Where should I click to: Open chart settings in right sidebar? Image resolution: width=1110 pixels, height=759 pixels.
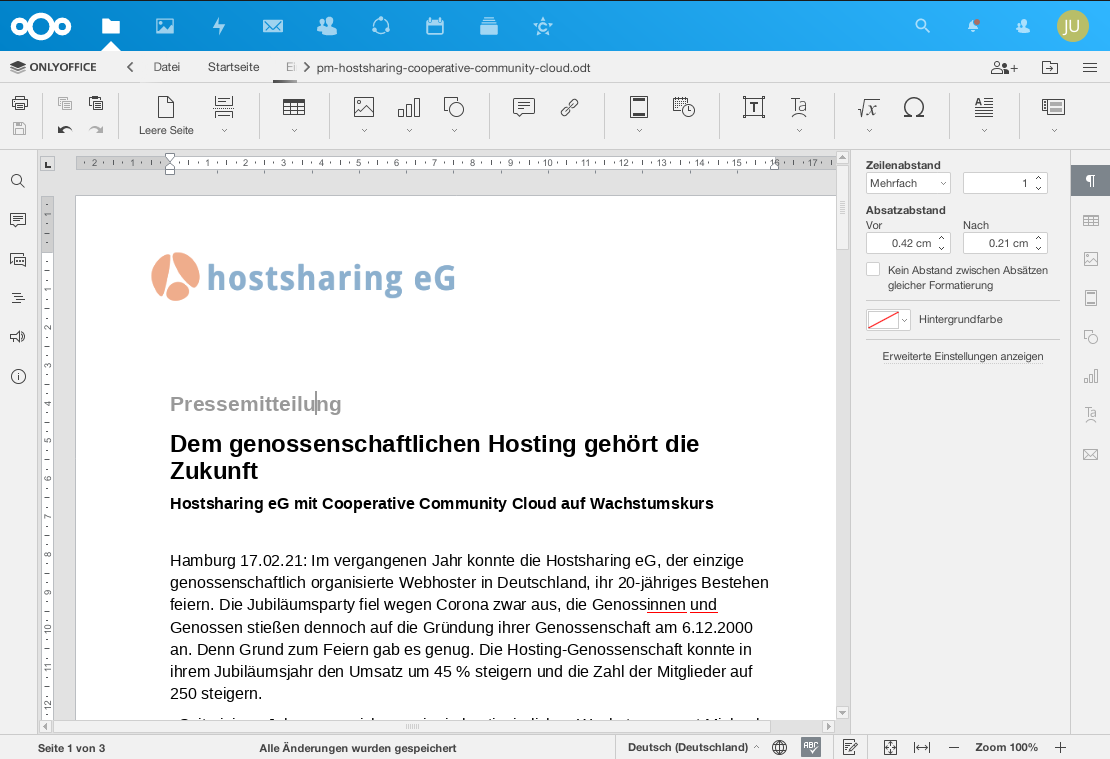click(x=1091, y=376)
